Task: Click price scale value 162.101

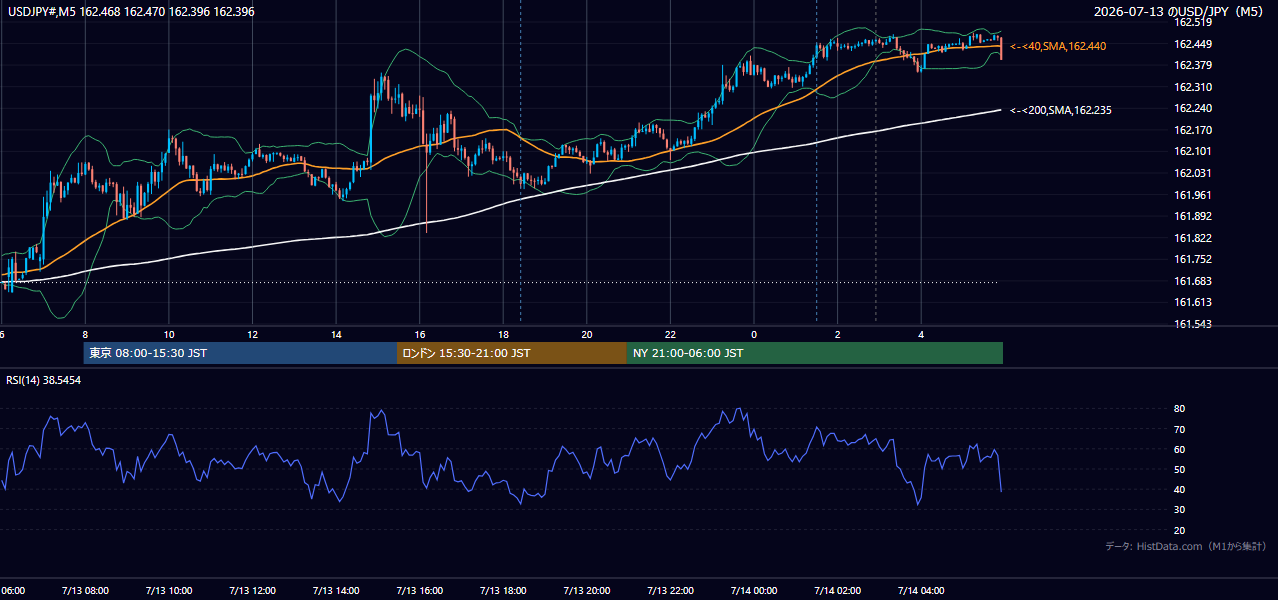Action: 1193,151
